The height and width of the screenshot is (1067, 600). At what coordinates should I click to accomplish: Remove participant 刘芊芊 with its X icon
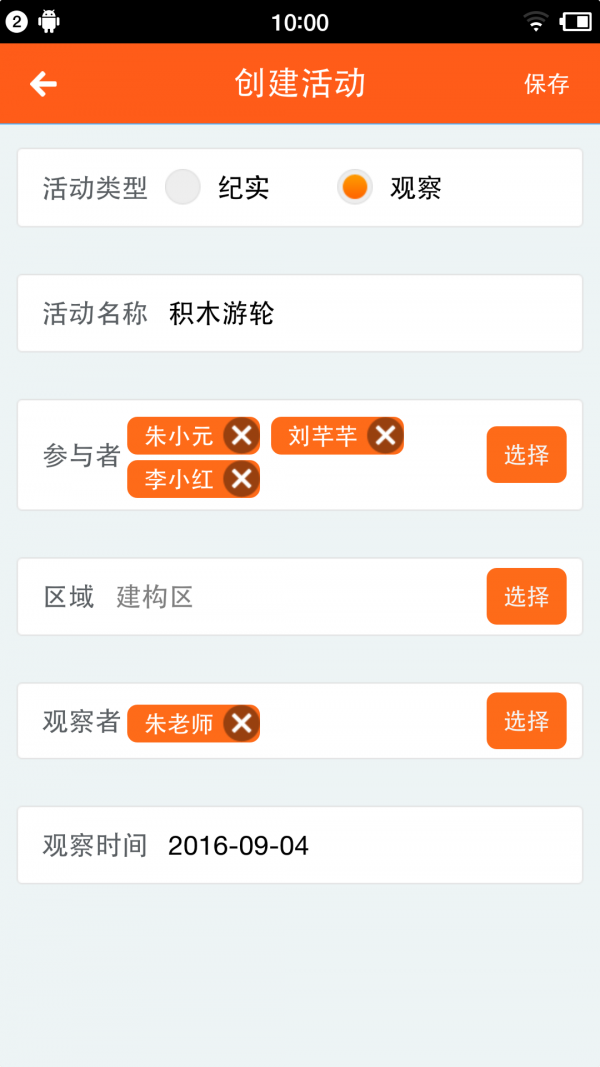click(386, 436)
